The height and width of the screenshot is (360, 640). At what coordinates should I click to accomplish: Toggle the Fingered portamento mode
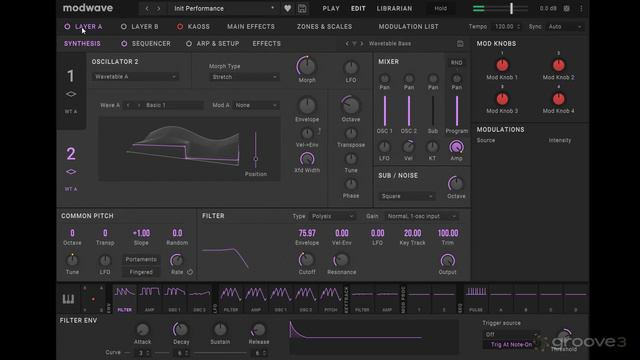pyautogui.click(x=141, y=272)
